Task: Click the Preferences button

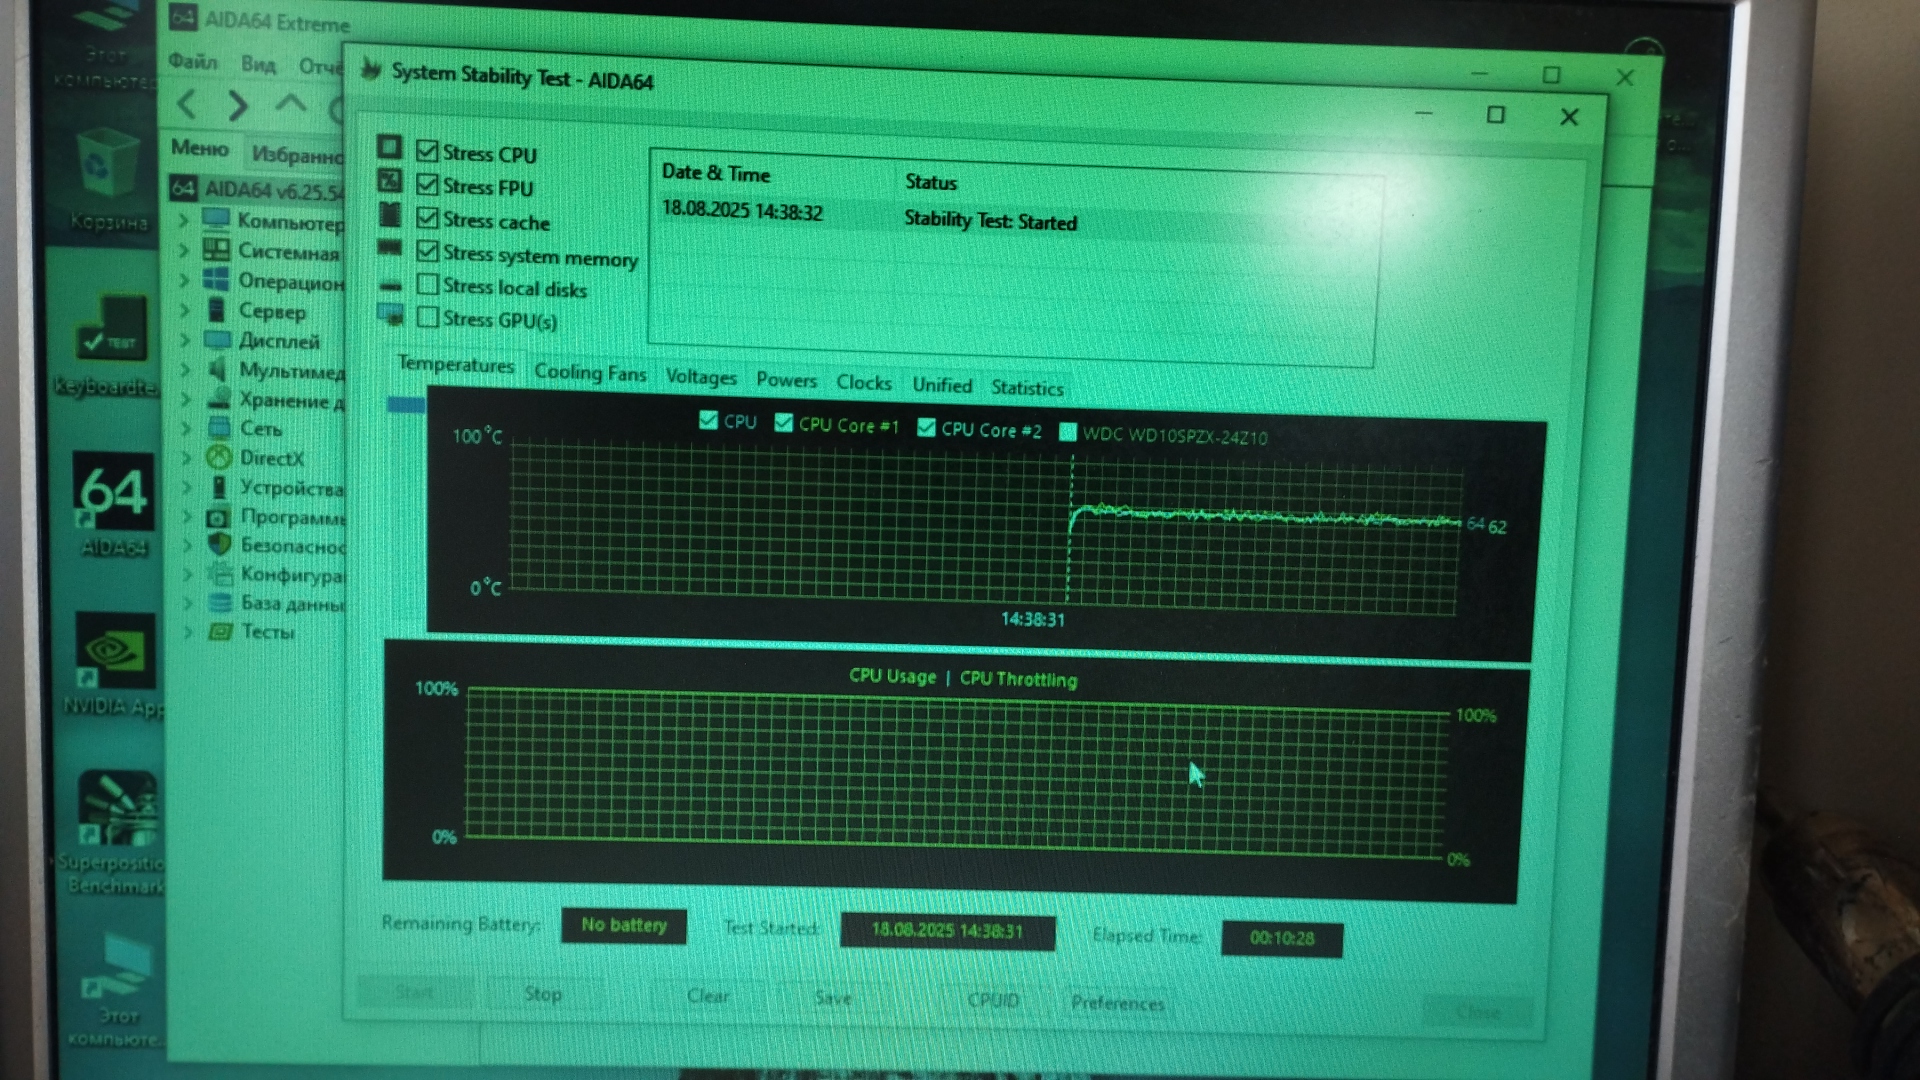Action: [x=1117, y=1002]
